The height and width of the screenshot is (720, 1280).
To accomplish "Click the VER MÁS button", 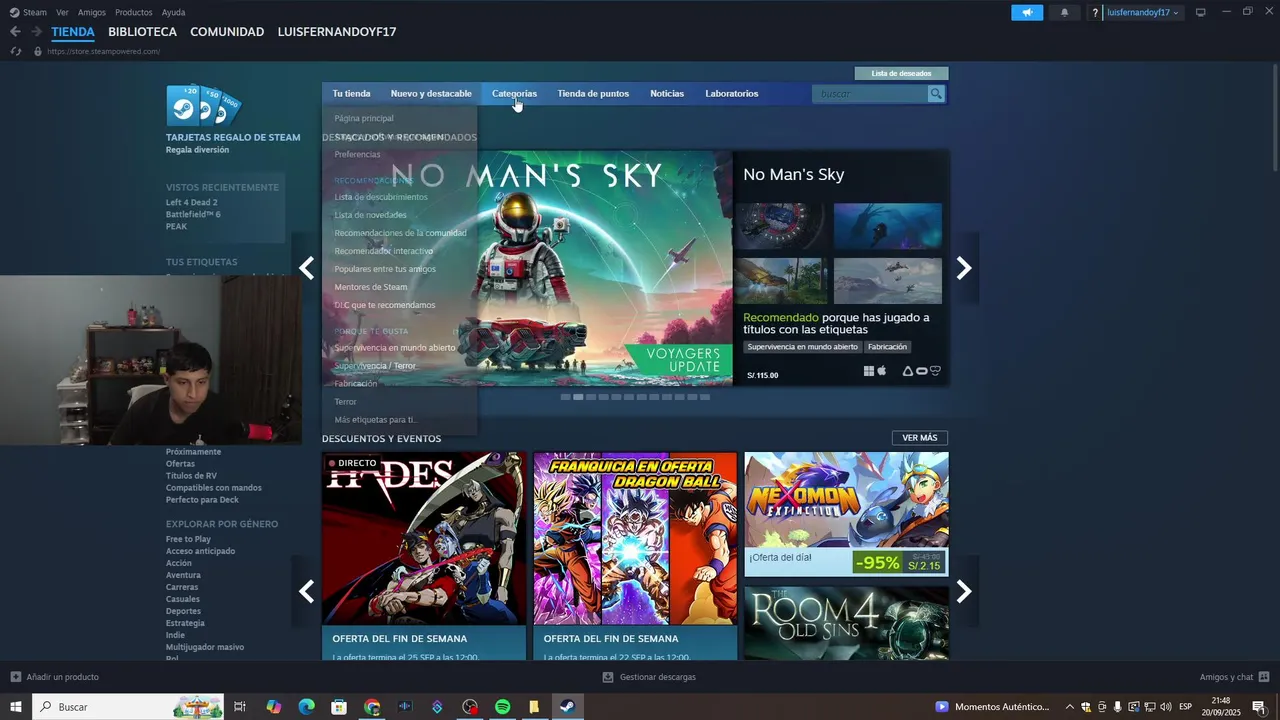I will [x=920, y=438].
